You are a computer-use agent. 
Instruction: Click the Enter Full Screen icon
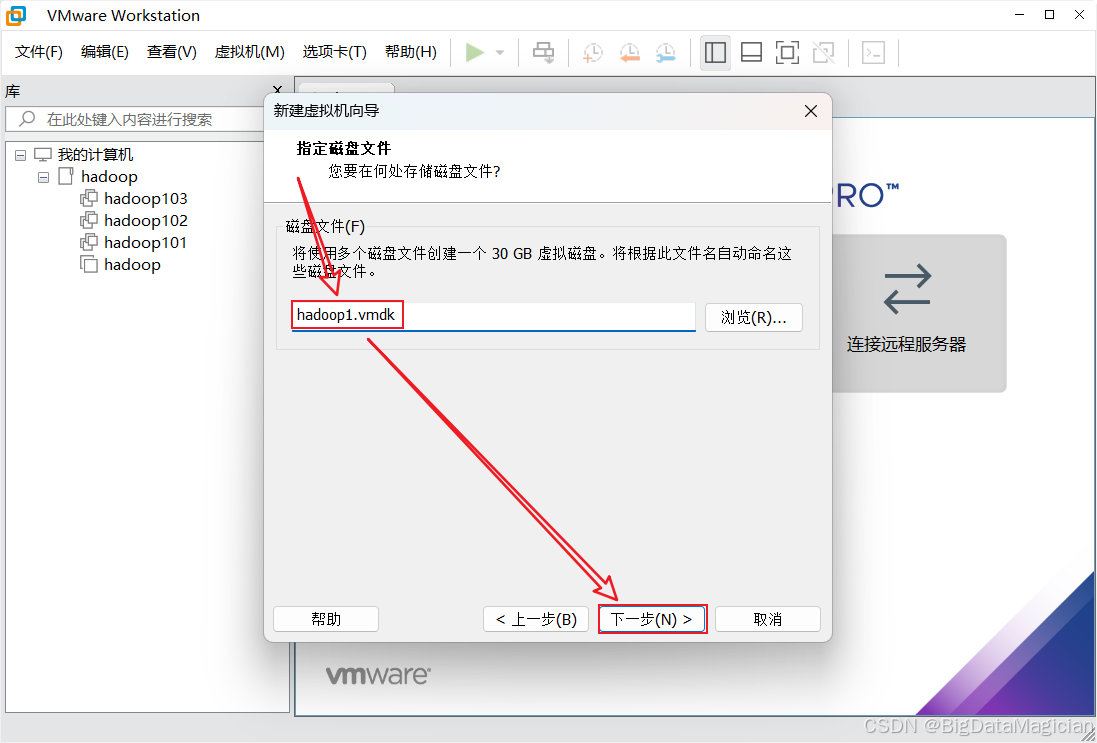click(788, 52)
